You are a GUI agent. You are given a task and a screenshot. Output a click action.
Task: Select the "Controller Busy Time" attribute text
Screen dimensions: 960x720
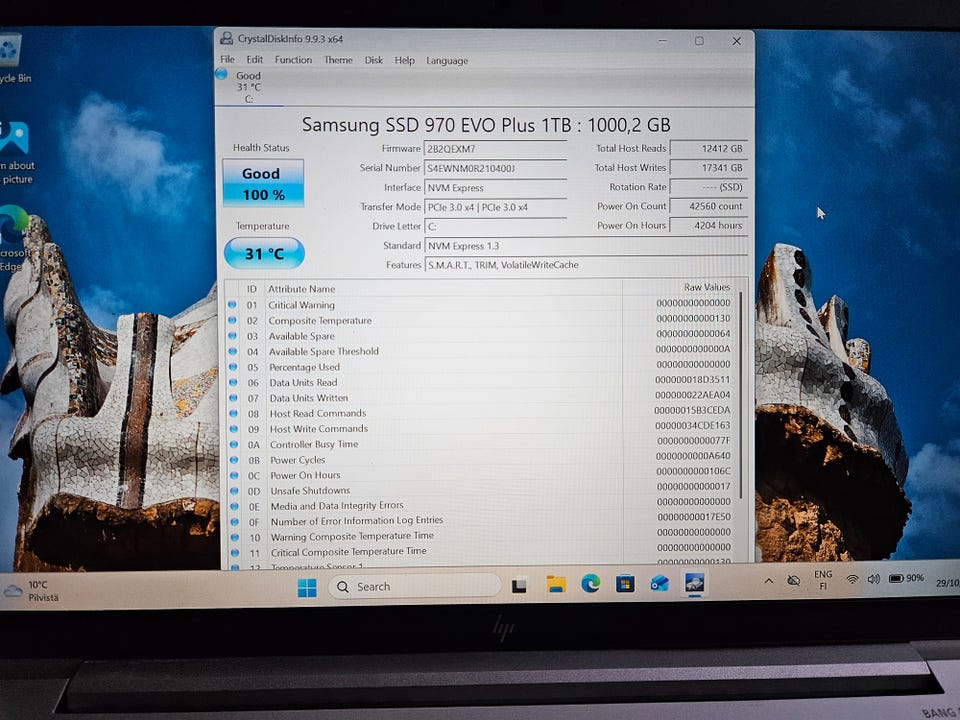click(314, 444)
